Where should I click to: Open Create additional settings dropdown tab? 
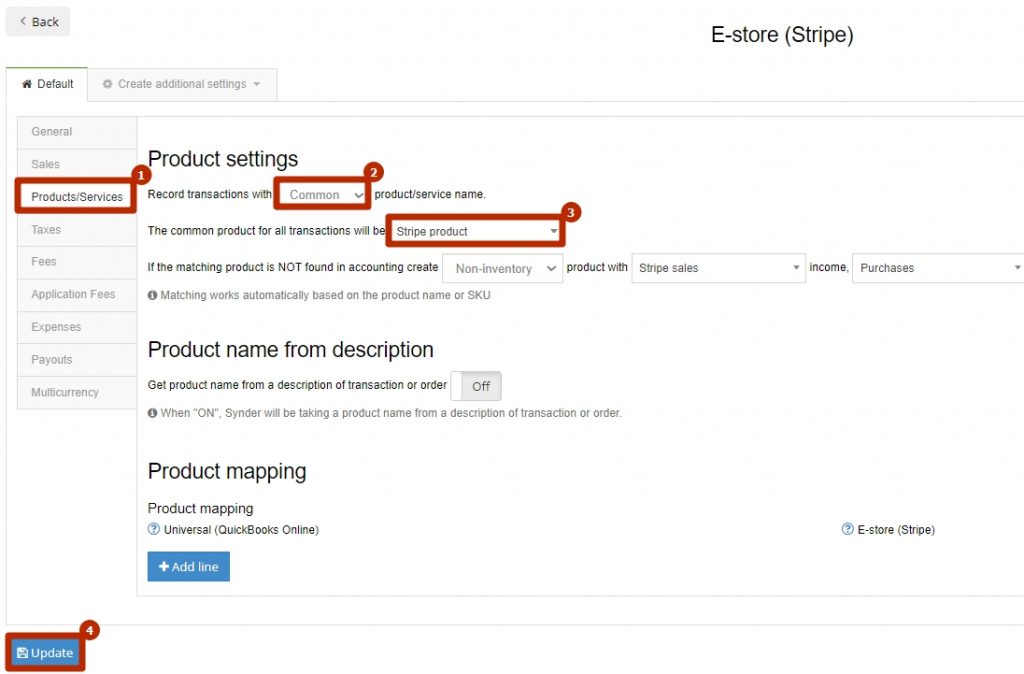[x=182, y=84]
